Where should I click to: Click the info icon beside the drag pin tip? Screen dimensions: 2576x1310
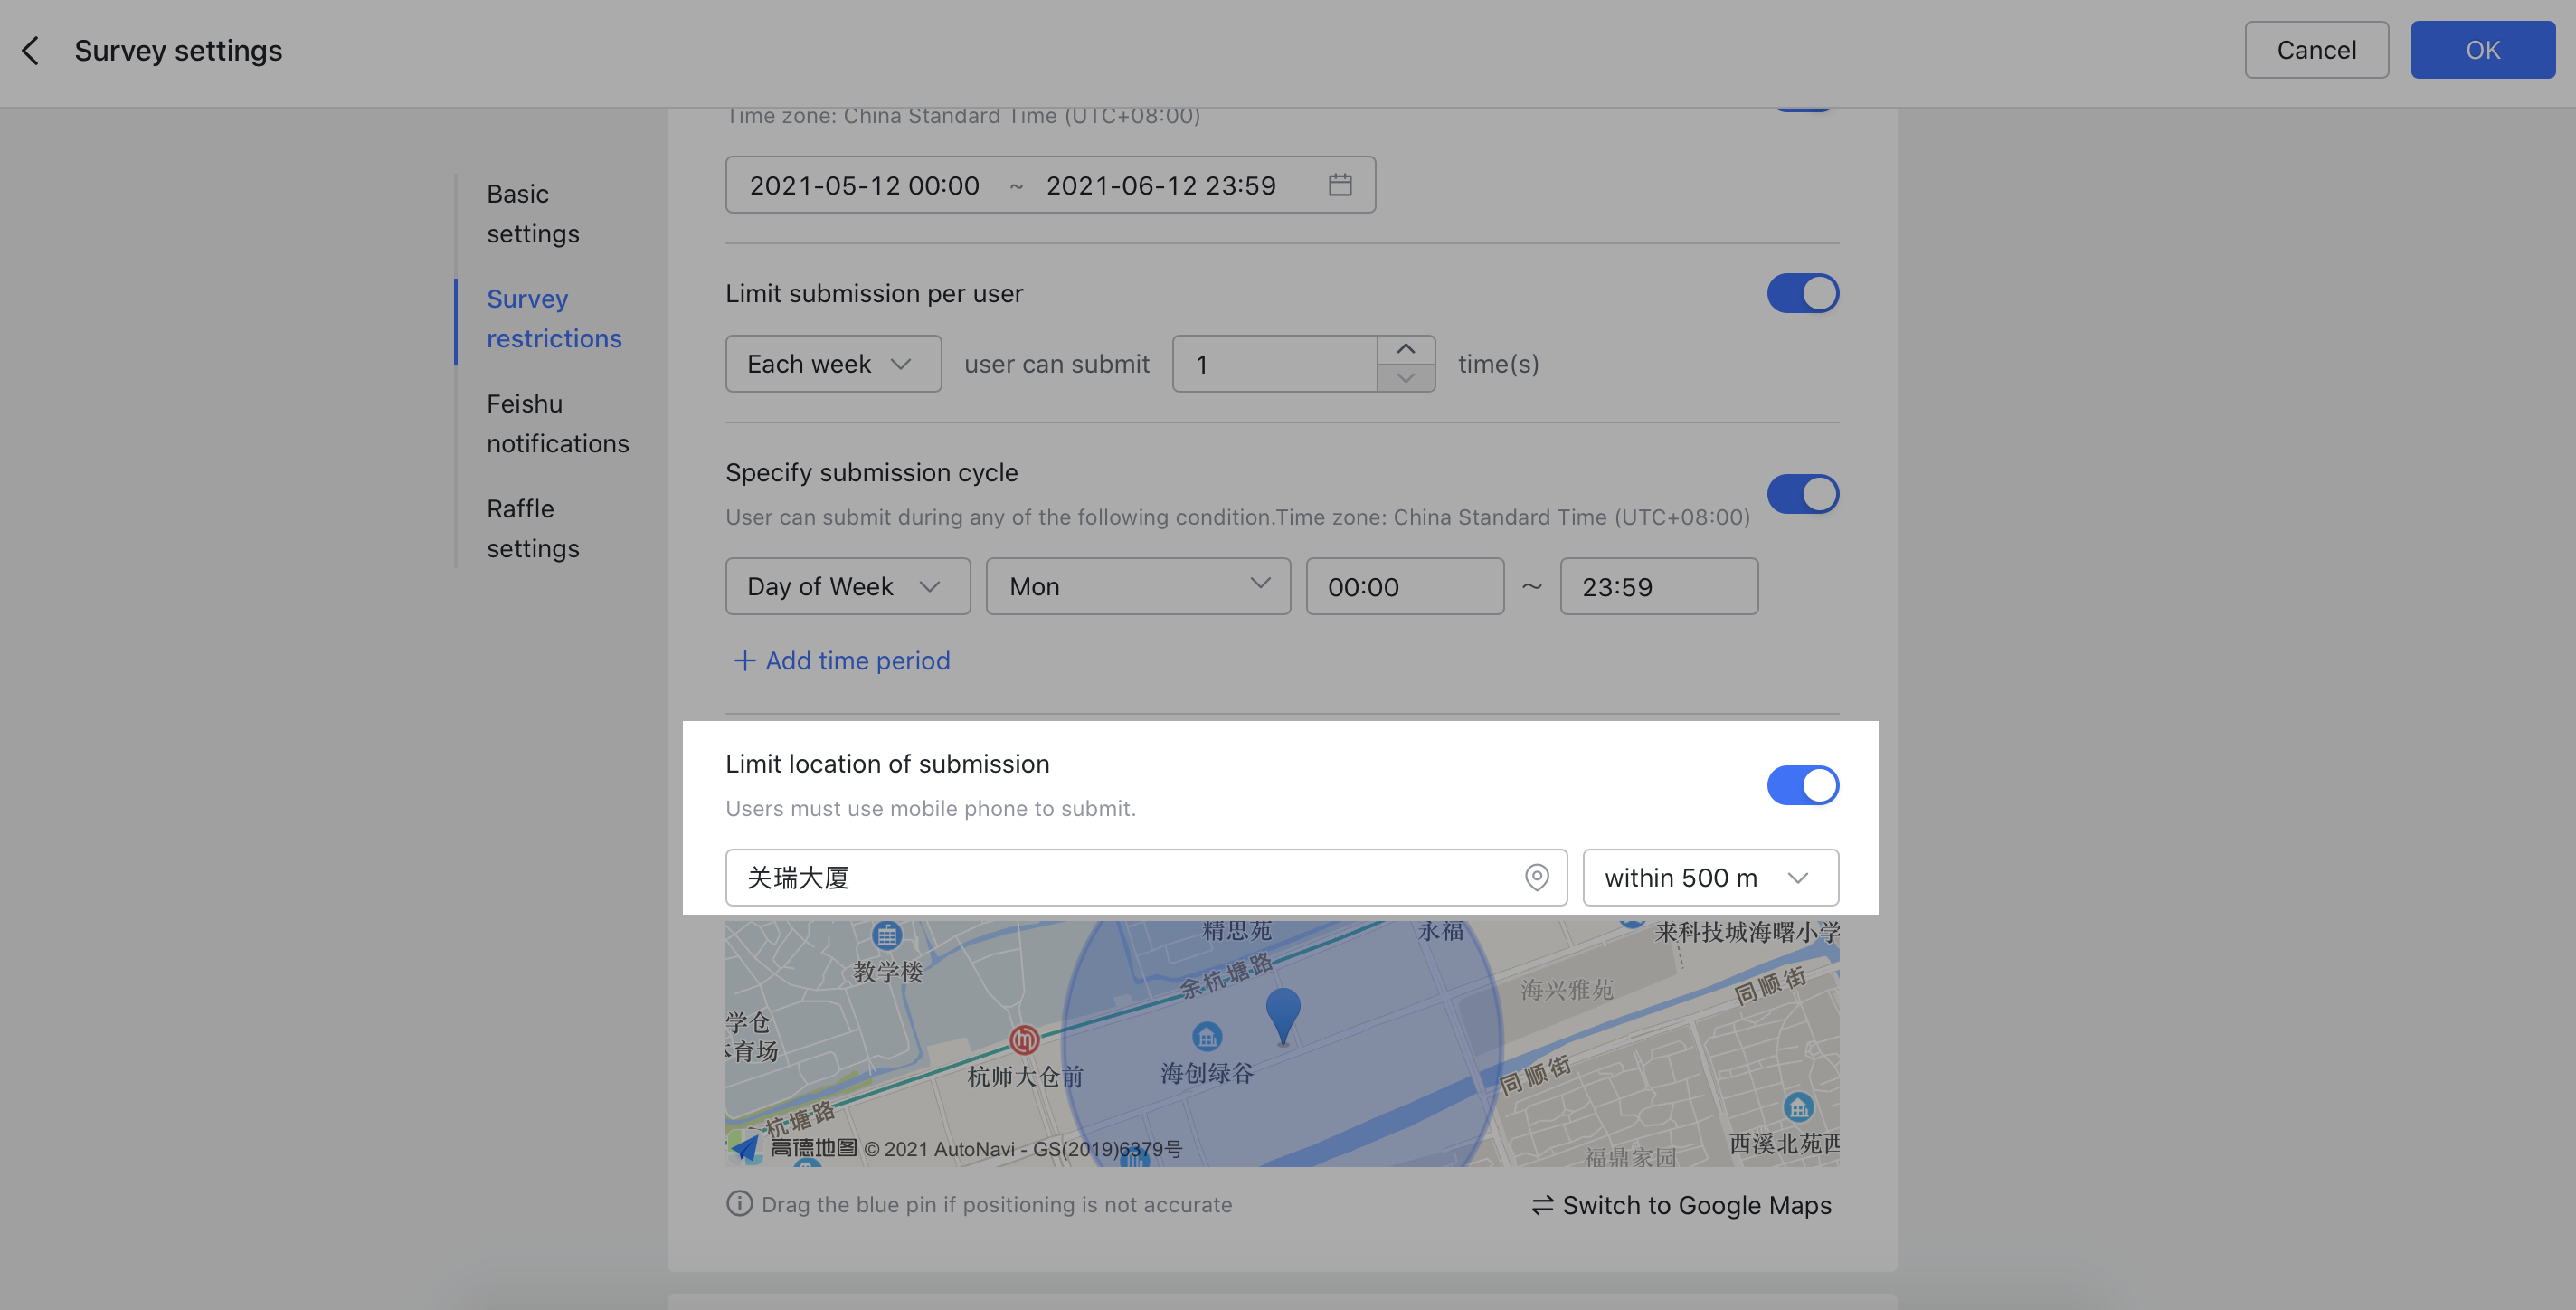point(739,1203)
